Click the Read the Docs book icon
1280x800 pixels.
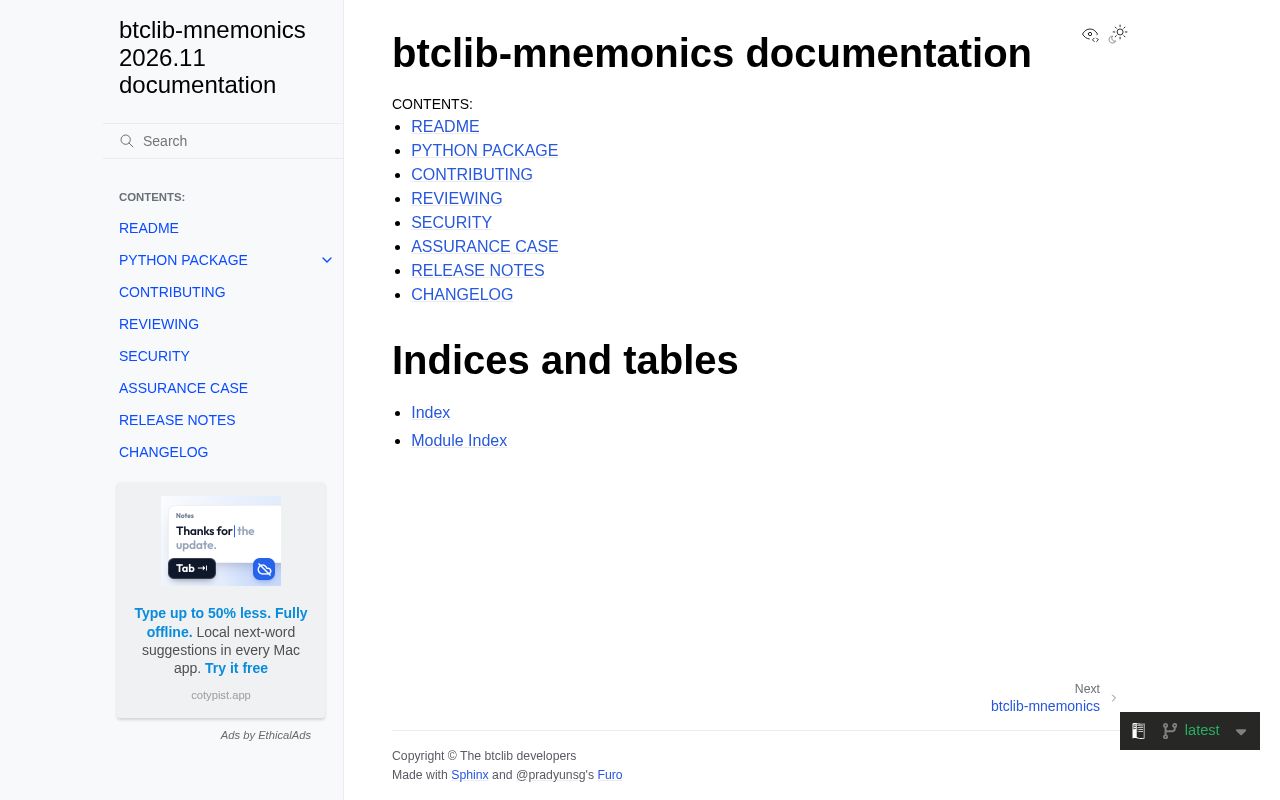(1138, 731)
